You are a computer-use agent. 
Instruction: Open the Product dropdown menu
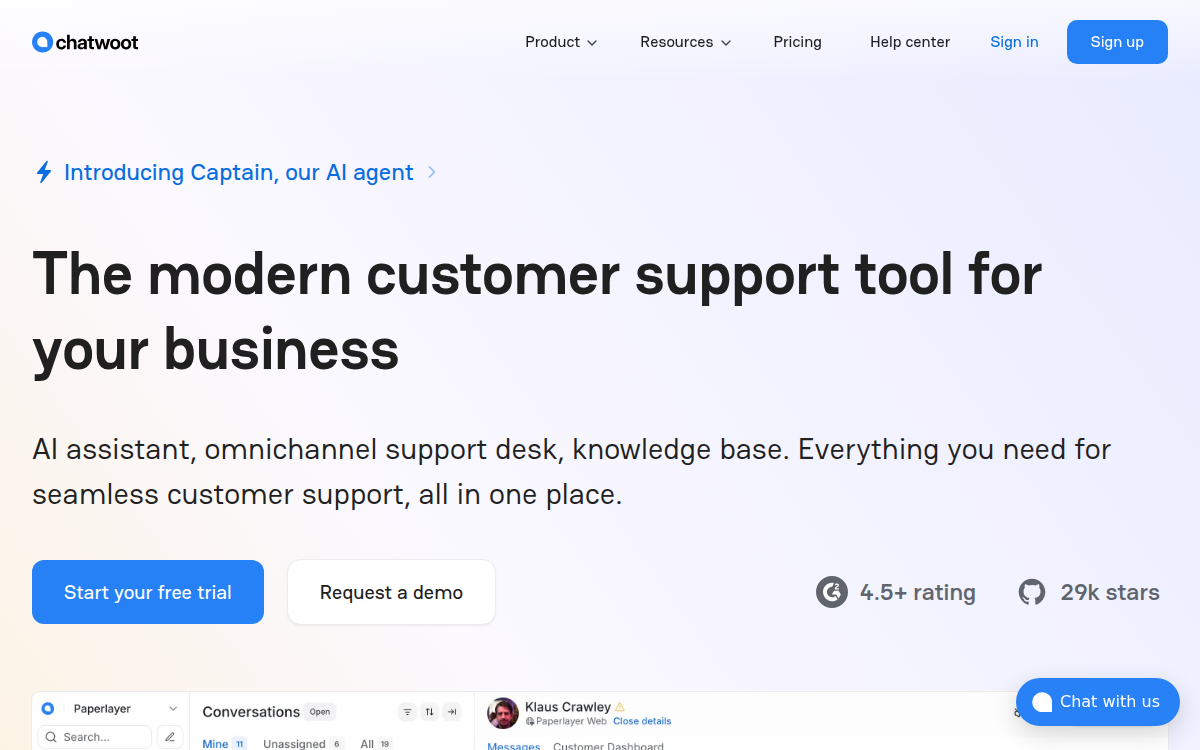tap(561, 42)
